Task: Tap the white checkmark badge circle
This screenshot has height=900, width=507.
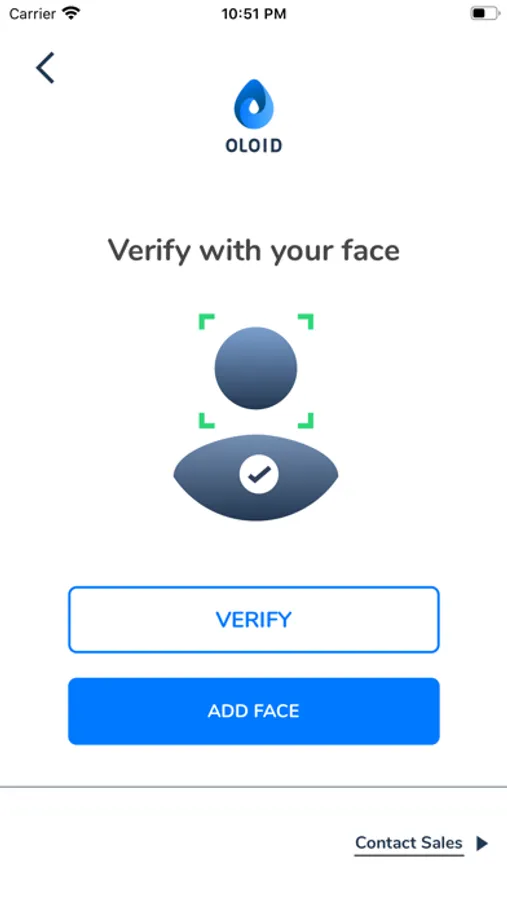Action: [x=259, y=474]
